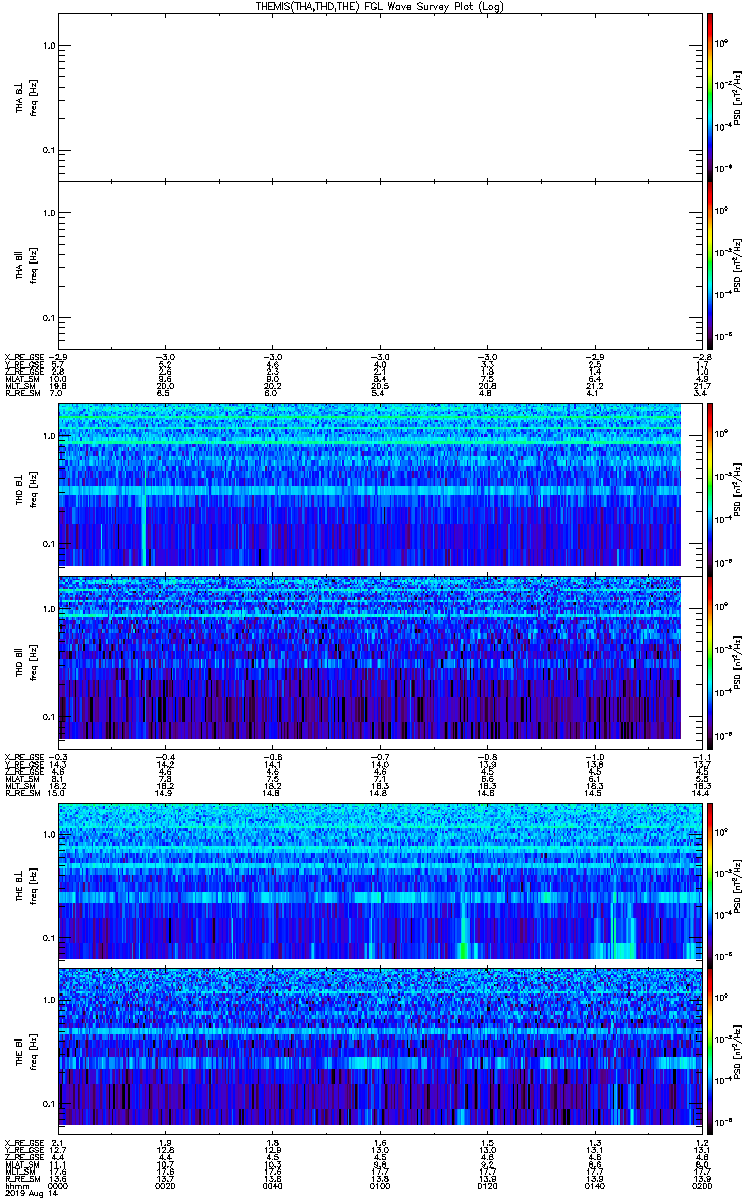Click the X_RE_GSE row label under THD panels
Screen dimensions: 750x1200
pyautogui.click(x=22, y=757)
